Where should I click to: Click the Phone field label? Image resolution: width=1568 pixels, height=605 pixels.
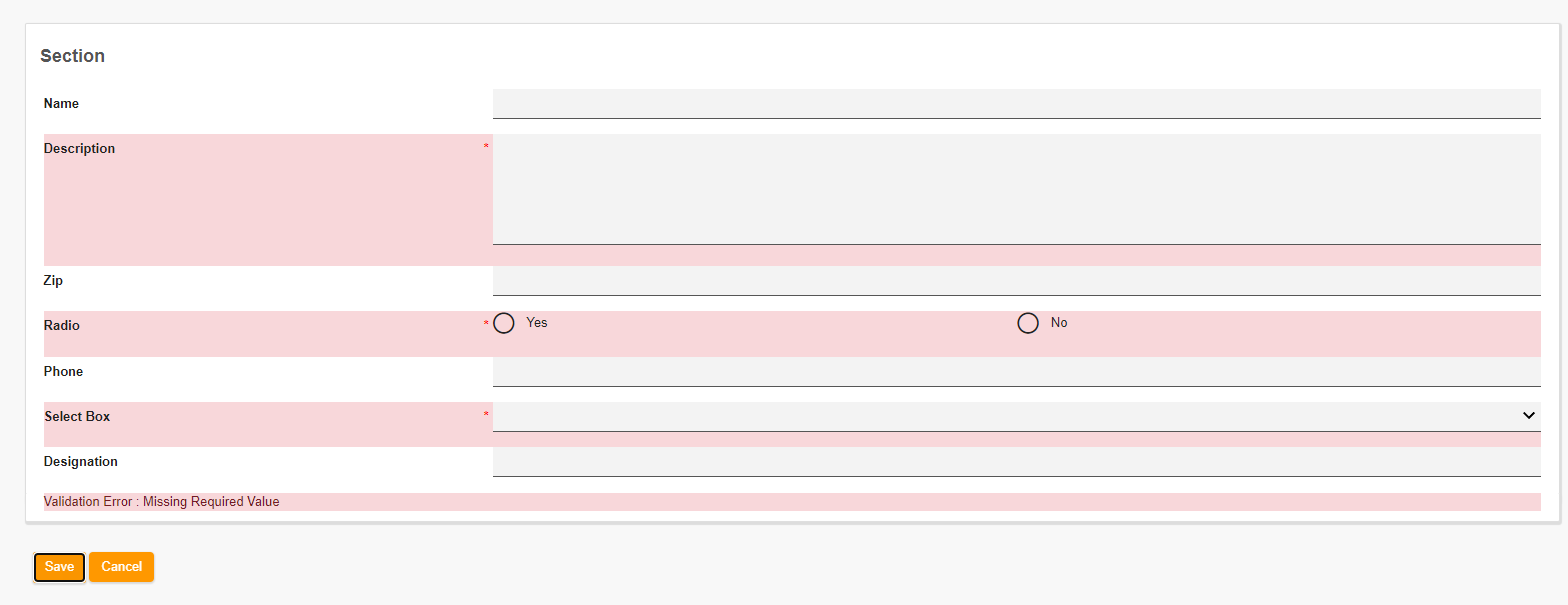pos(63,372)
